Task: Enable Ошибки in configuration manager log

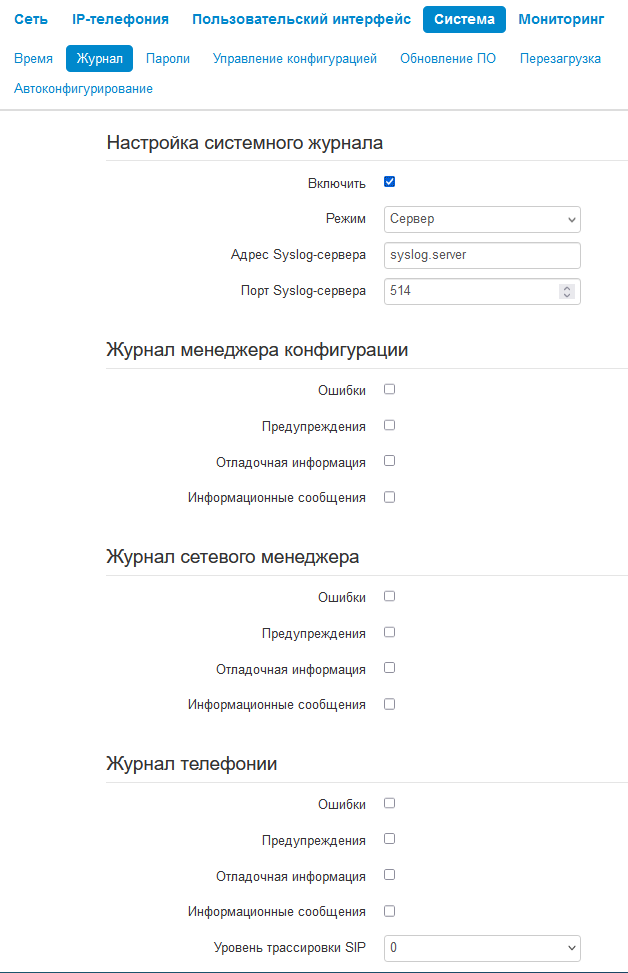Action: click(390, 389)
